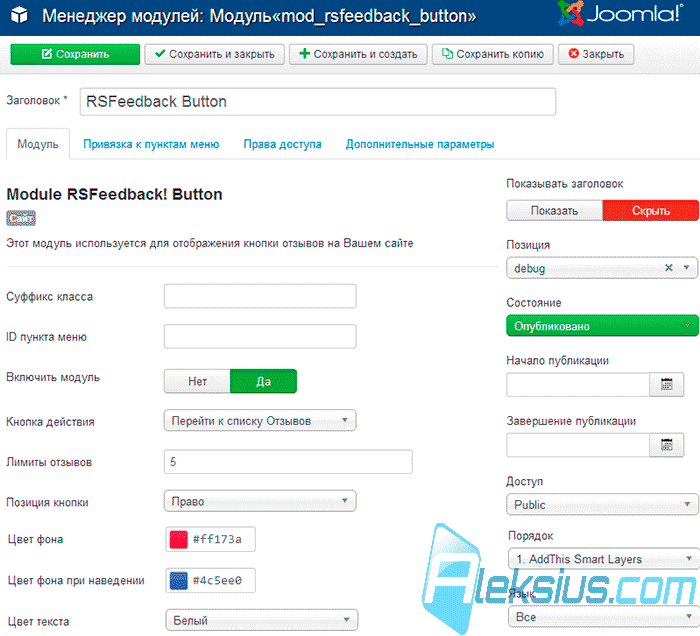
Task: Open Привязка к пунктам меню tab
Action: pyautogui.click(x=151, y=144)
